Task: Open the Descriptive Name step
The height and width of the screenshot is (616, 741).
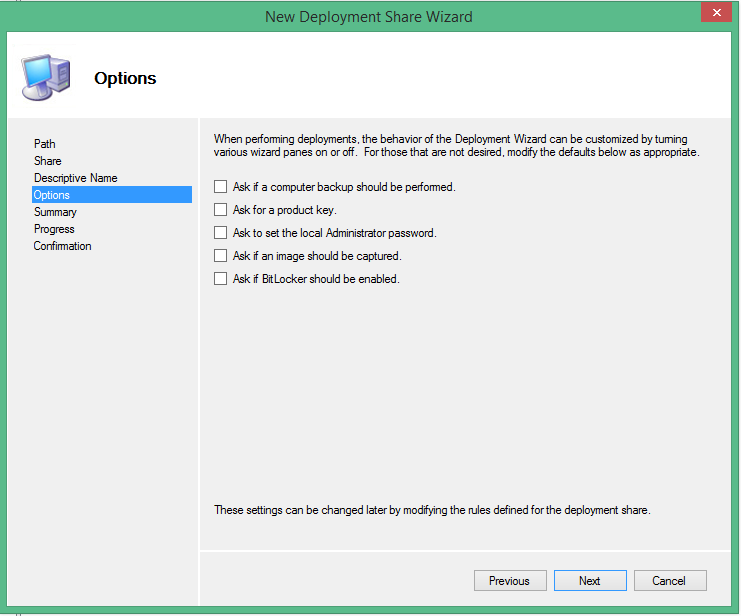Action: click(76, 178)
